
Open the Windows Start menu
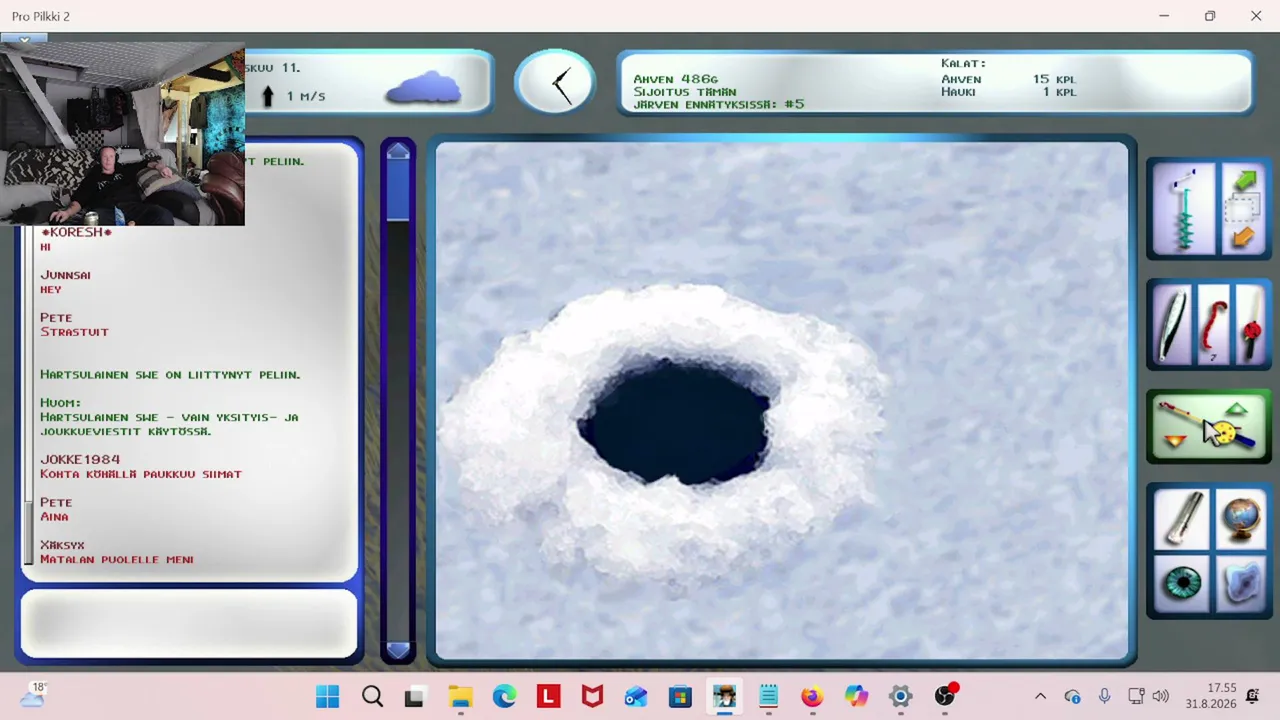(327, 696)
